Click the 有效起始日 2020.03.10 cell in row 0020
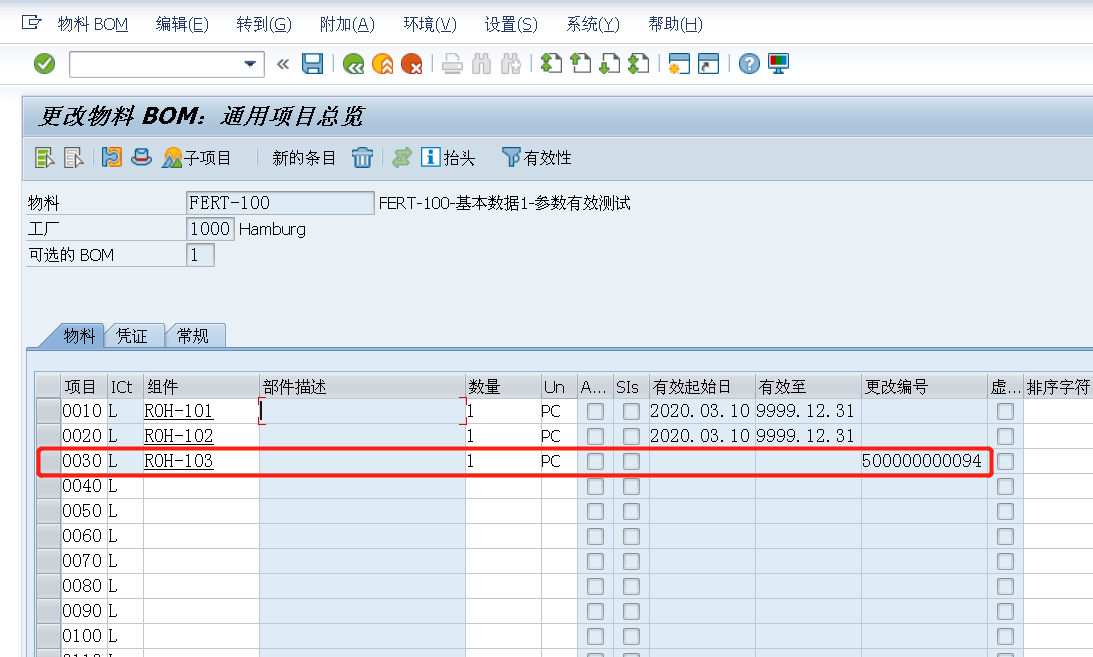The image size is (1093, 657). coord(702,436)
